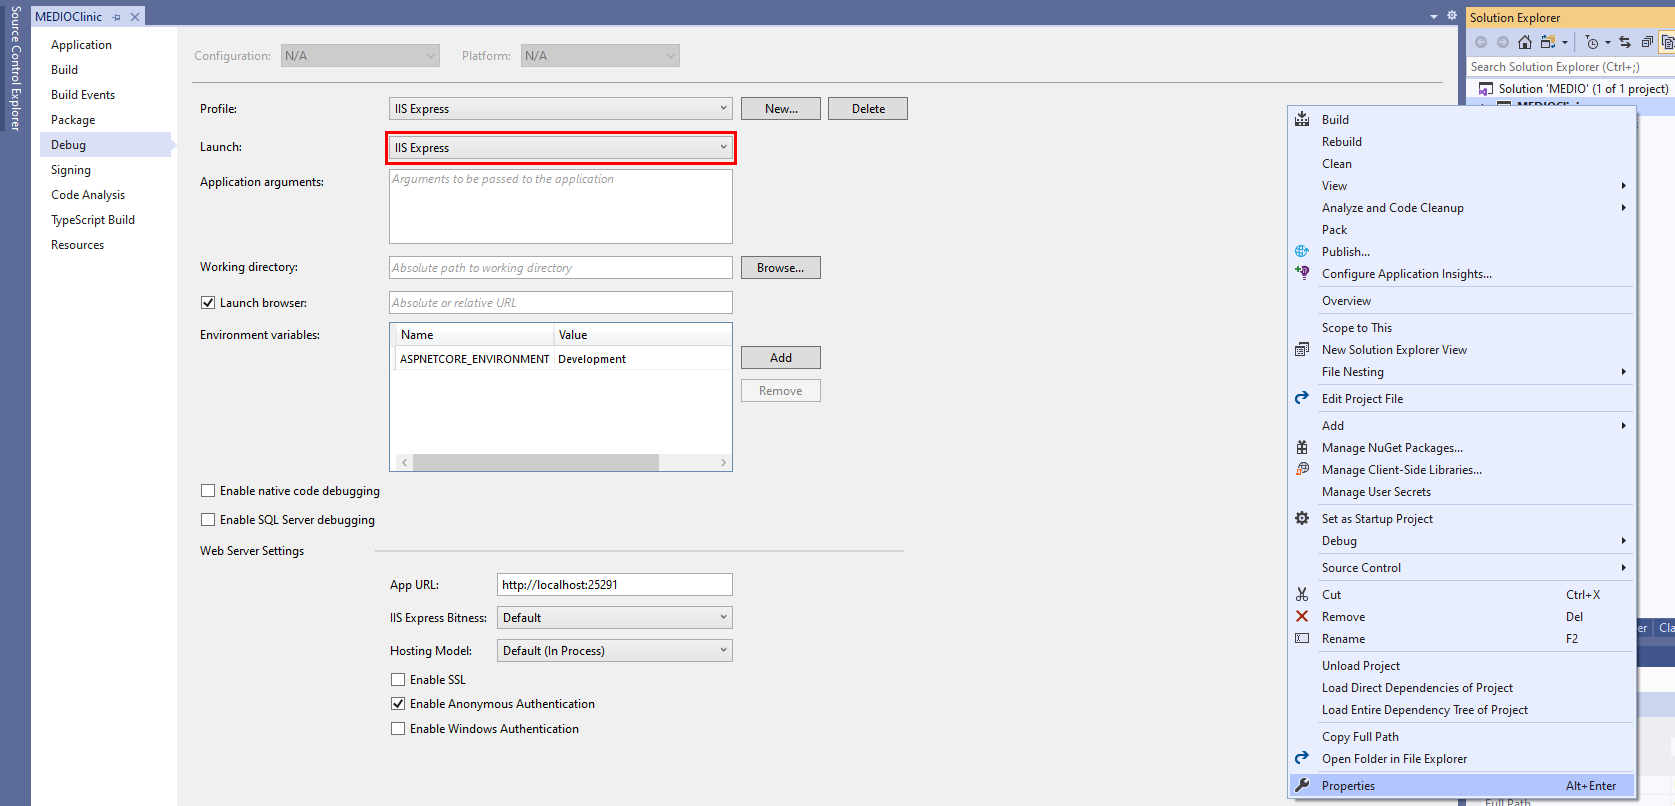This screenshot has width=1675, height=806.
Task: Uncheck the Launch browser checkbox
Action: pyautogui.click(x=208, y=303)
